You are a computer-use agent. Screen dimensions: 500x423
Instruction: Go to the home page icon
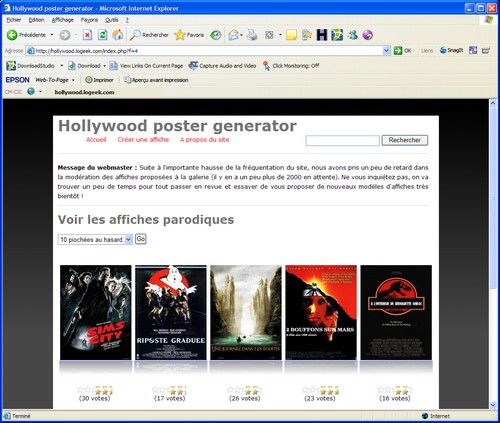click(x=118, y=35)
